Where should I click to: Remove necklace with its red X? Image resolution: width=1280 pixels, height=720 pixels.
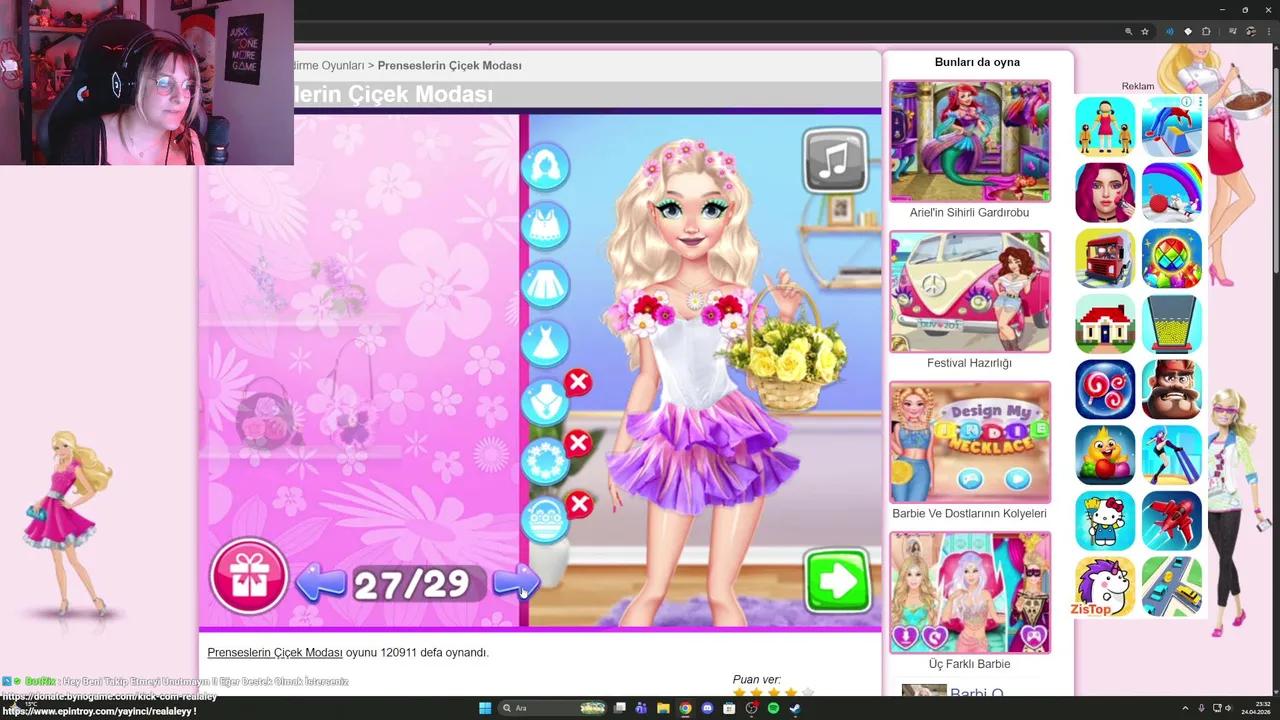pos(578,383)
